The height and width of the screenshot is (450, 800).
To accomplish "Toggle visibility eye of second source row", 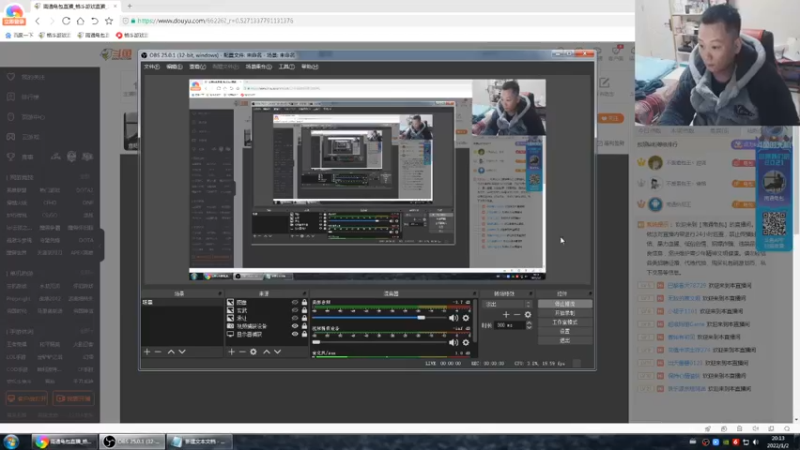I will coord(294,310).
